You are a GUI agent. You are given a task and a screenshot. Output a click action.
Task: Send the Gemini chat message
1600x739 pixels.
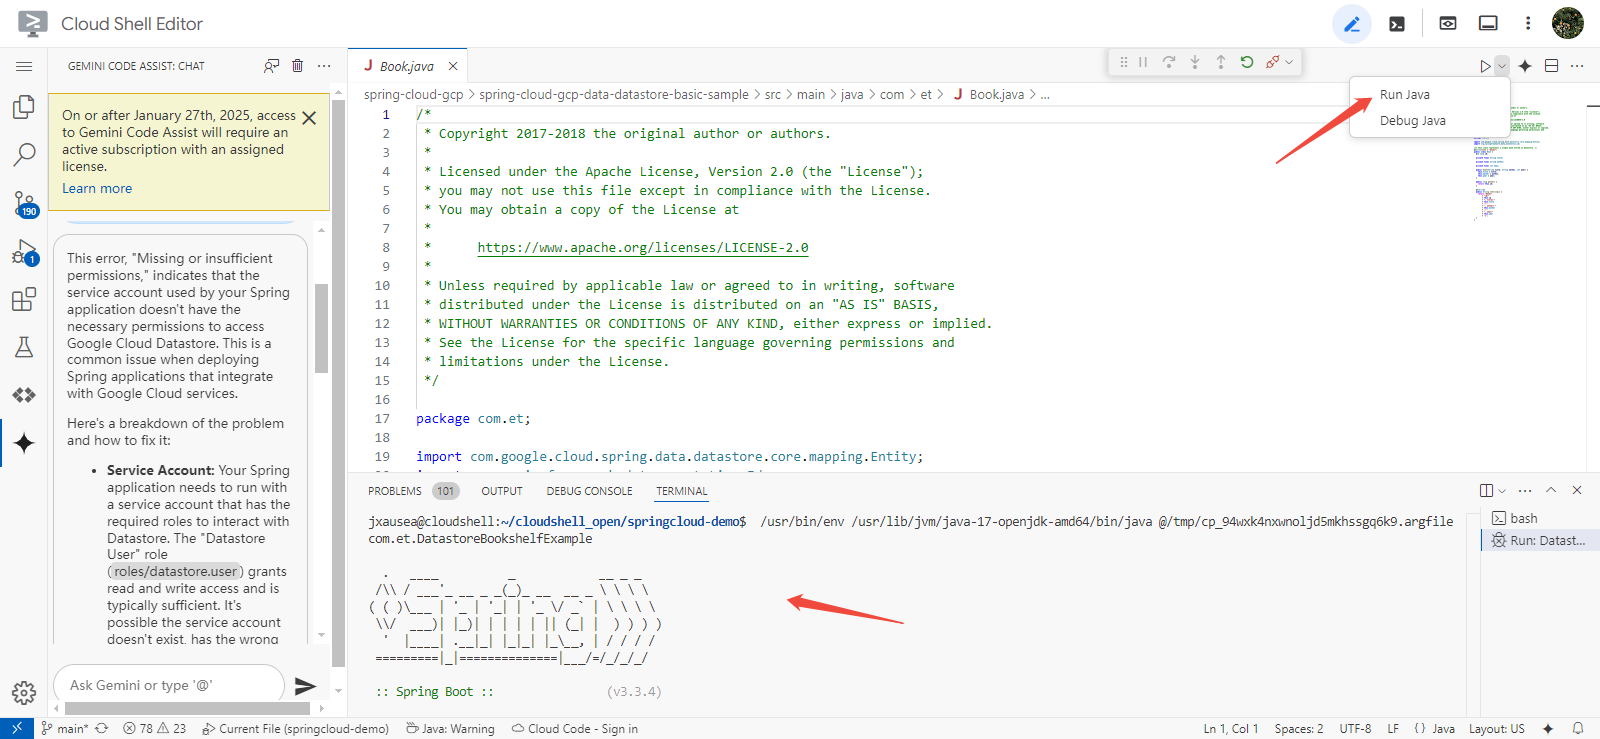305,685
